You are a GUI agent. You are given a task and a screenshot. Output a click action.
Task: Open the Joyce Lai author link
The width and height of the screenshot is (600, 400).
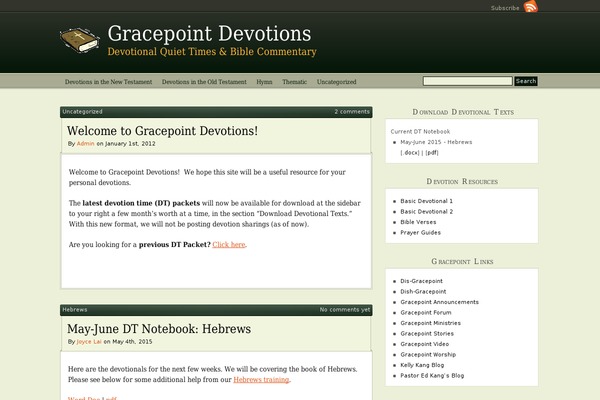click(89, 341)
